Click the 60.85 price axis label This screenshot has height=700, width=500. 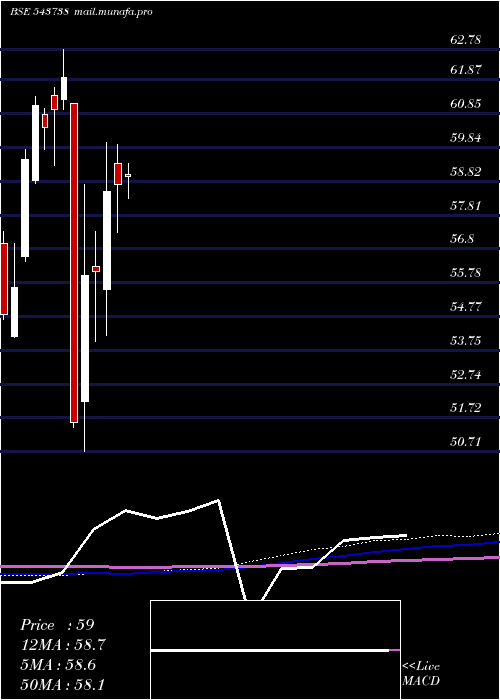tap(466, 104)
